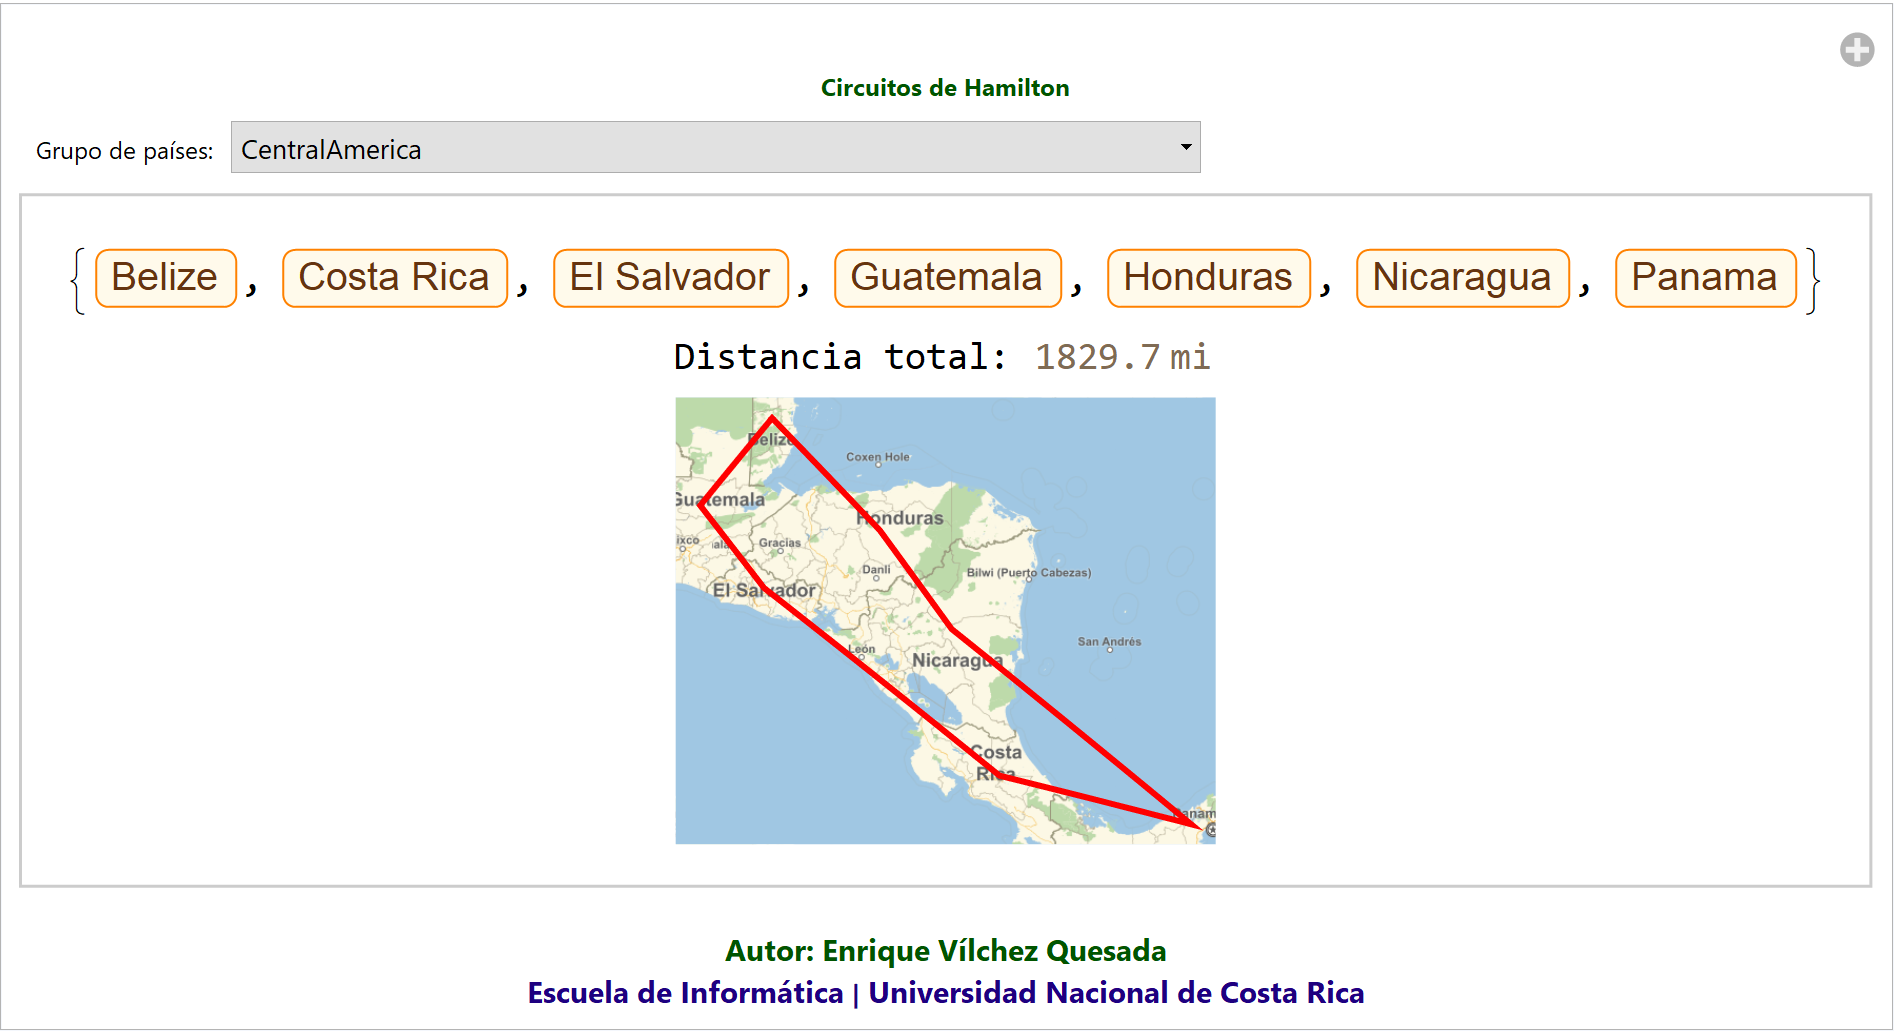The width and height of the screenshot is (1894, 1034).
Task: Click the plus icon in top-right corner
Action: (1856, 49)
